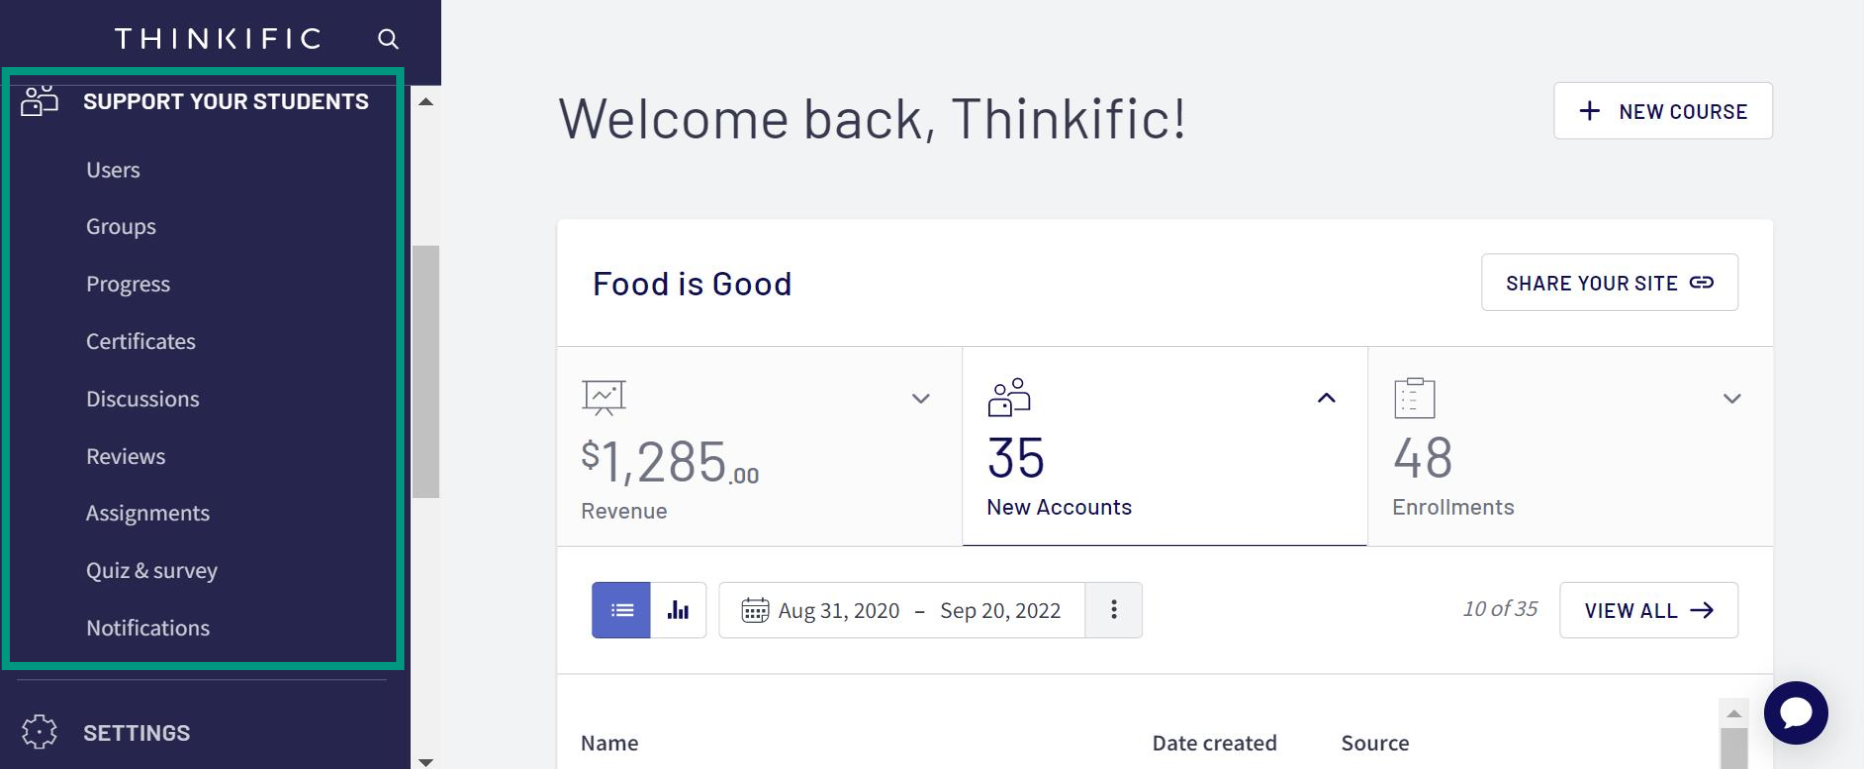Click the Share Your Site button
1864x769 pixels.
pyautogui.click(x=1609, y=283)
